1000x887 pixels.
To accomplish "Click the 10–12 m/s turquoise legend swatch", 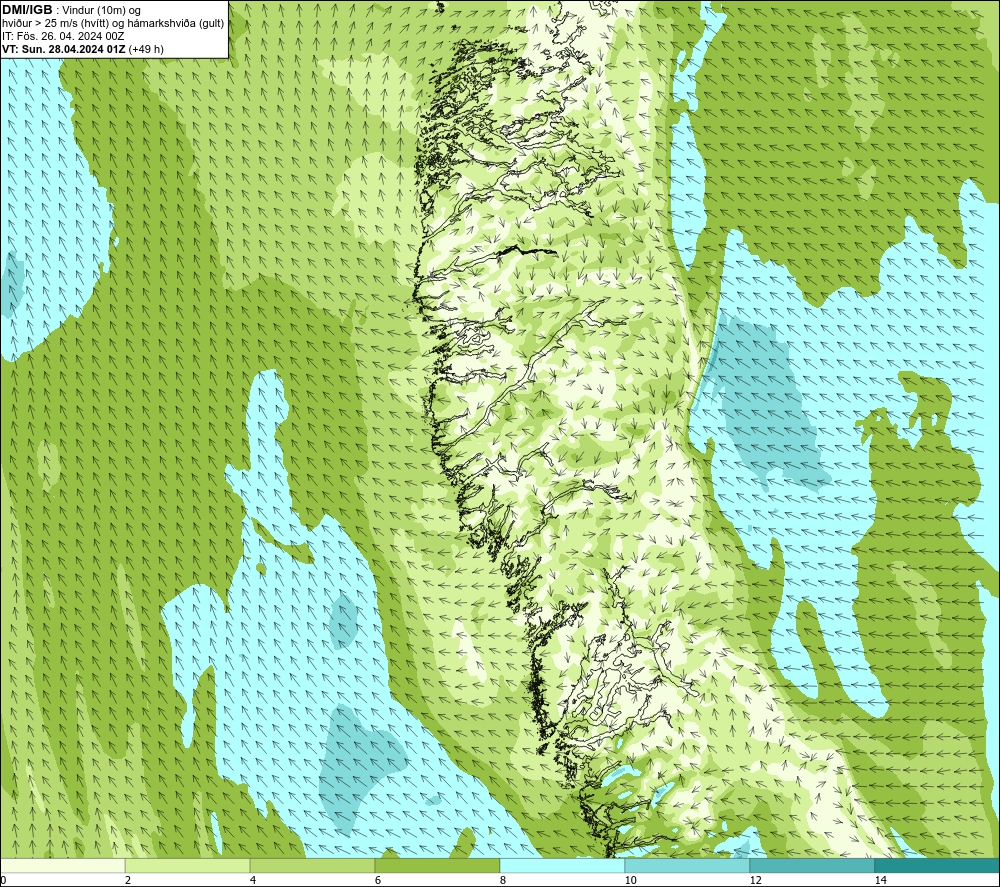I will [x=688, y=865].
